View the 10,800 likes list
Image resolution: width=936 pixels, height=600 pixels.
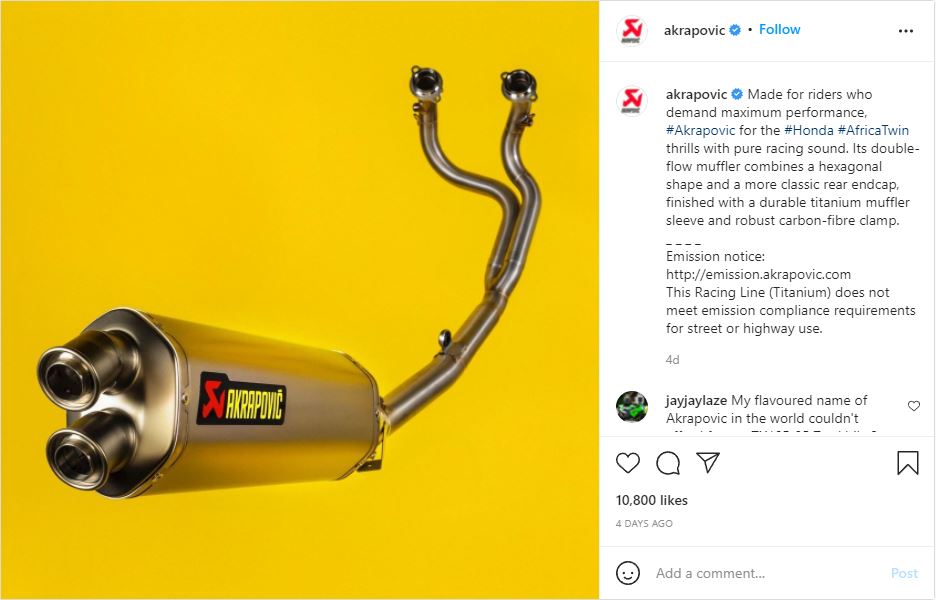point(651,500)
